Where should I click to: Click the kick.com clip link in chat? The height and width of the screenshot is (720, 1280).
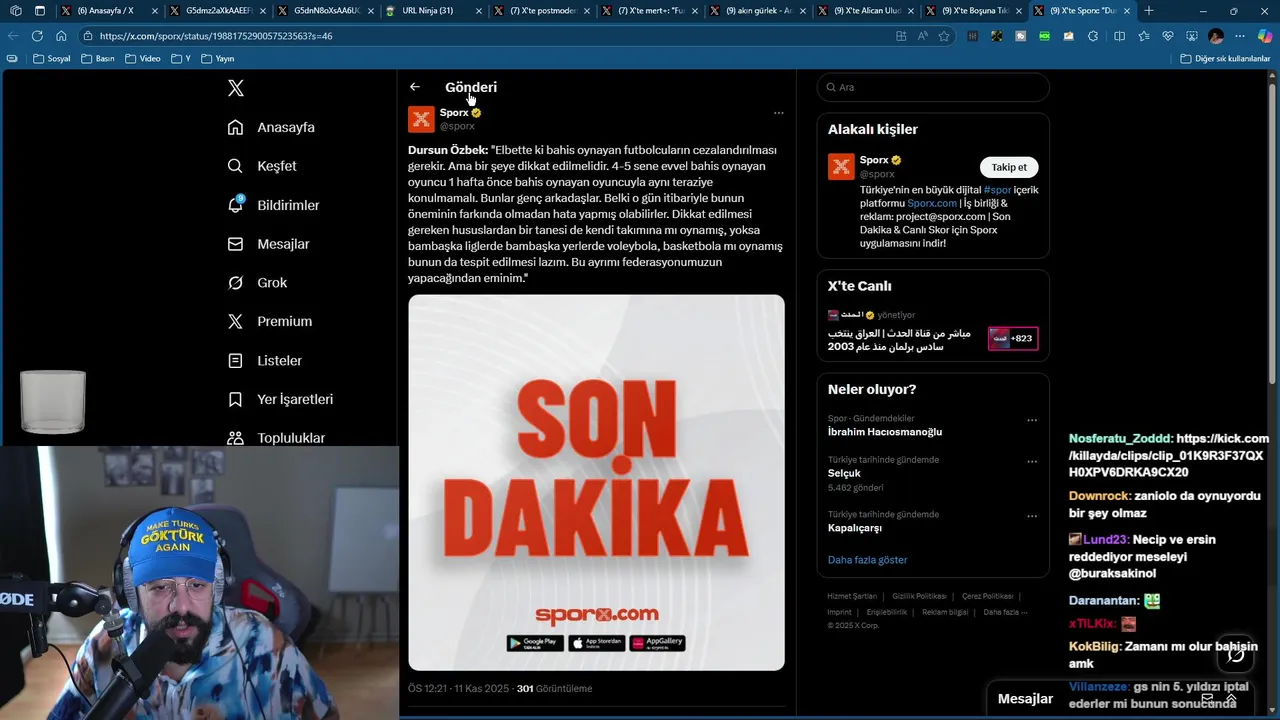[x=1169, y=455]
